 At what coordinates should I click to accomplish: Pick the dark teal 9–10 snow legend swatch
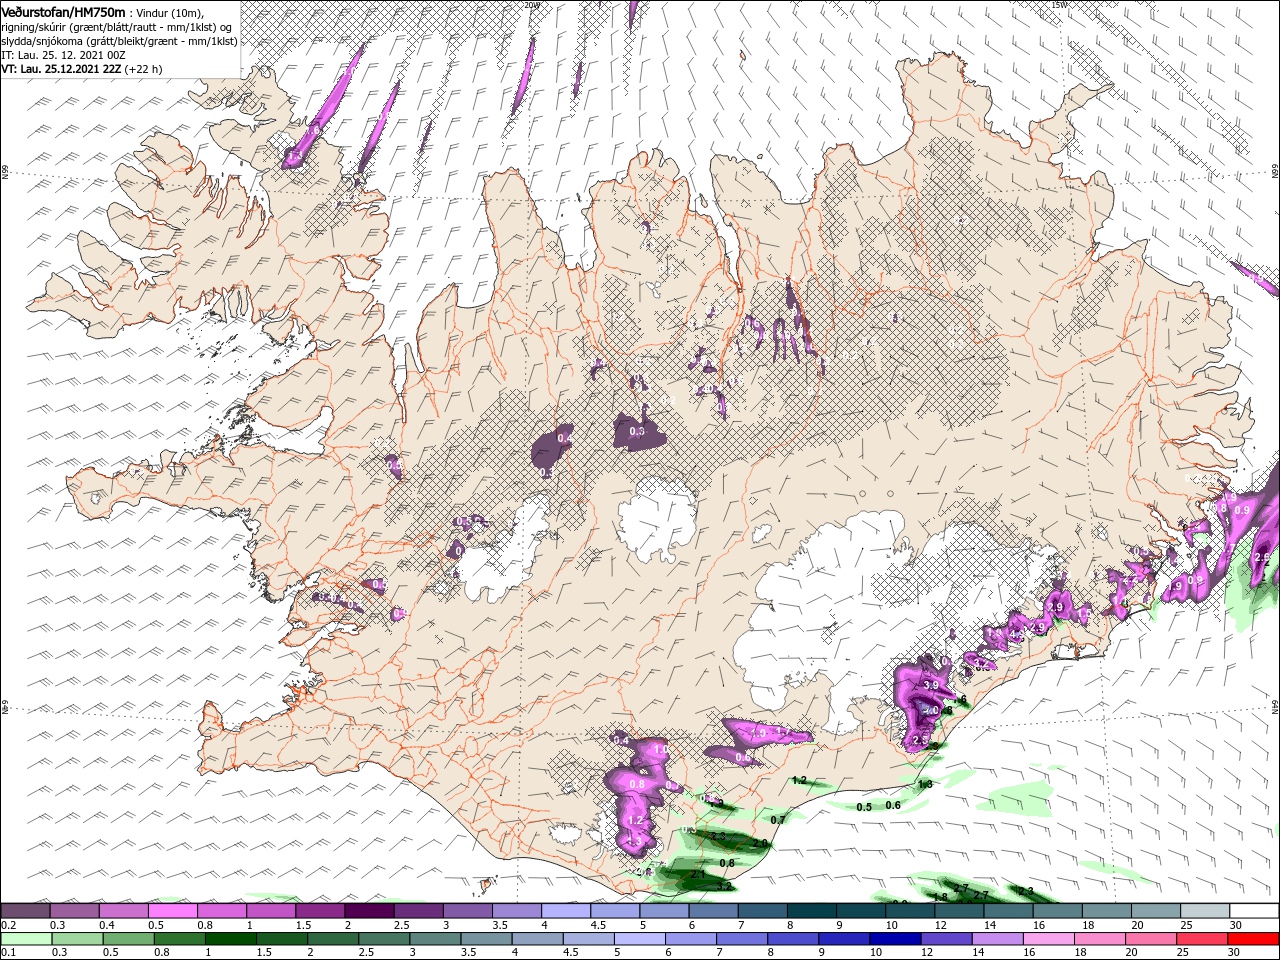[860, 911]
